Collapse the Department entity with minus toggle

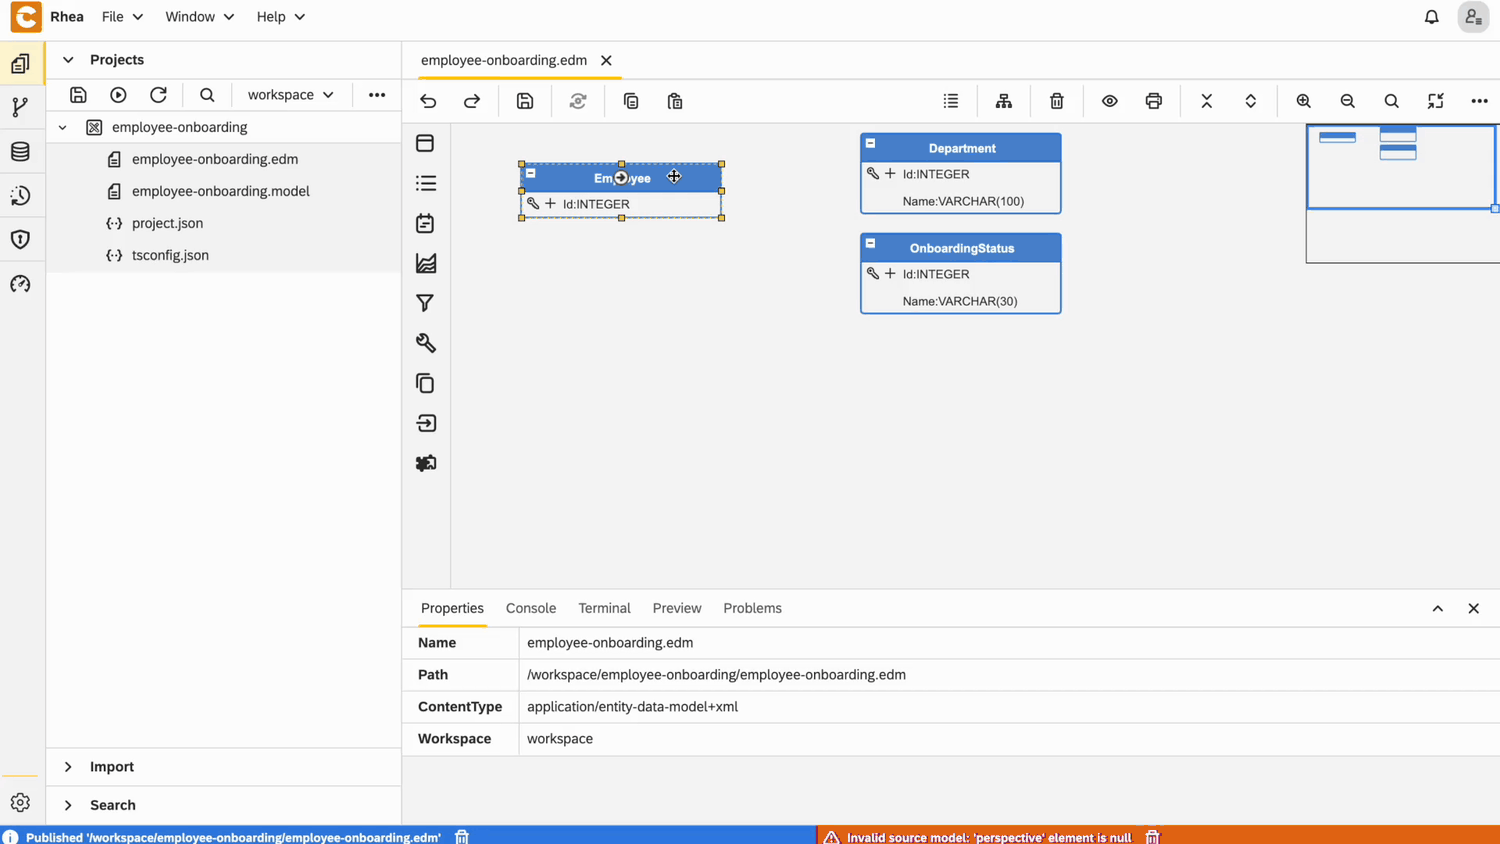pyautogui.click(x=870, y=144)
